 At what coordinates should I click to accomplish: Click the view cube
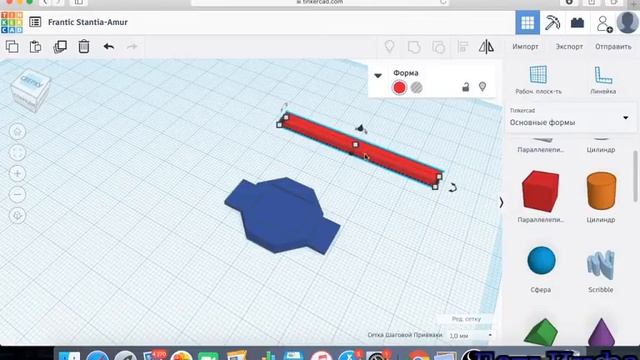31,90
